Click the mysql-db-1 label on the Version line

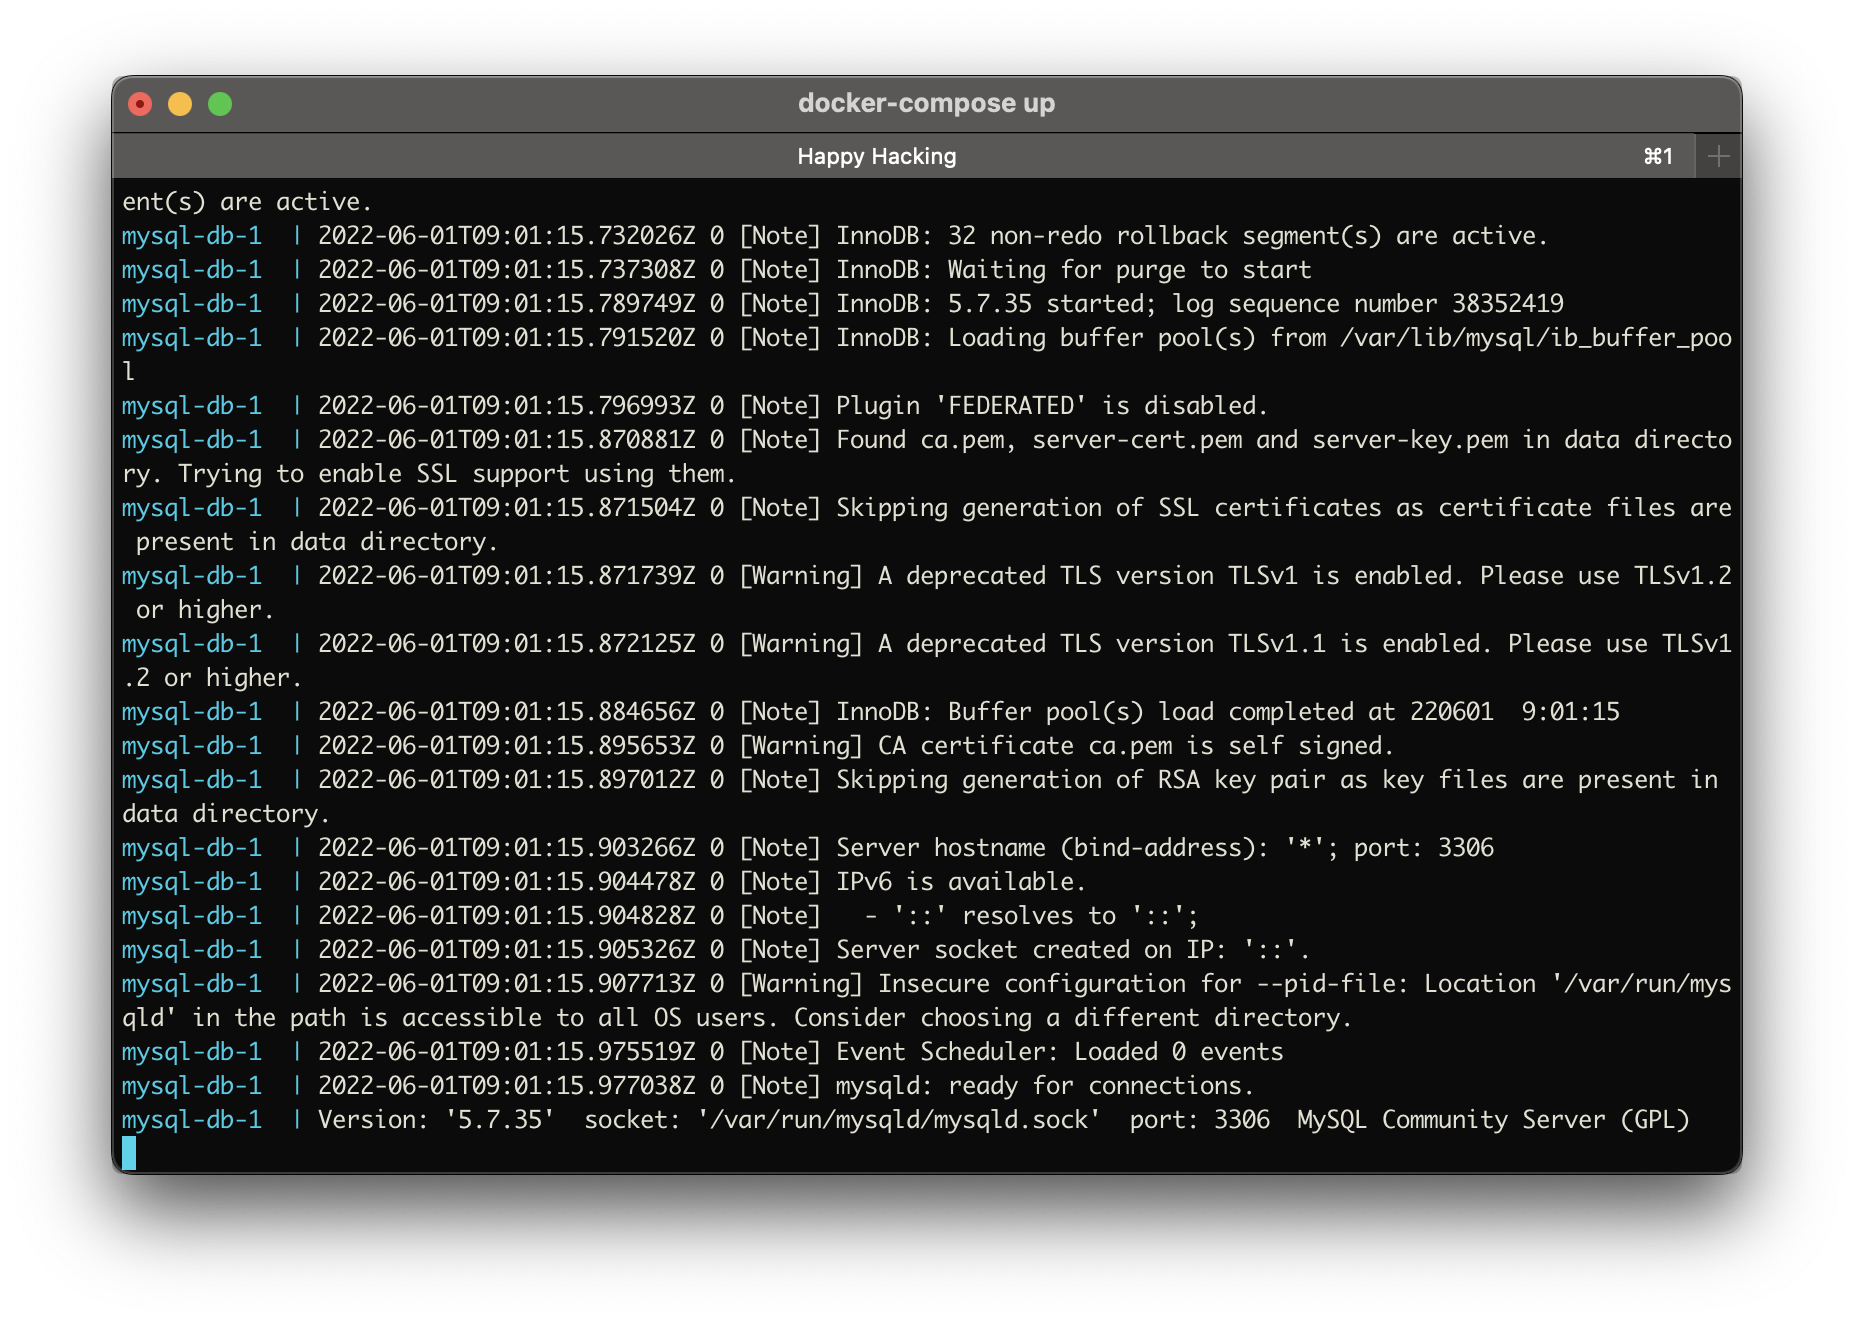point(190,1119)
